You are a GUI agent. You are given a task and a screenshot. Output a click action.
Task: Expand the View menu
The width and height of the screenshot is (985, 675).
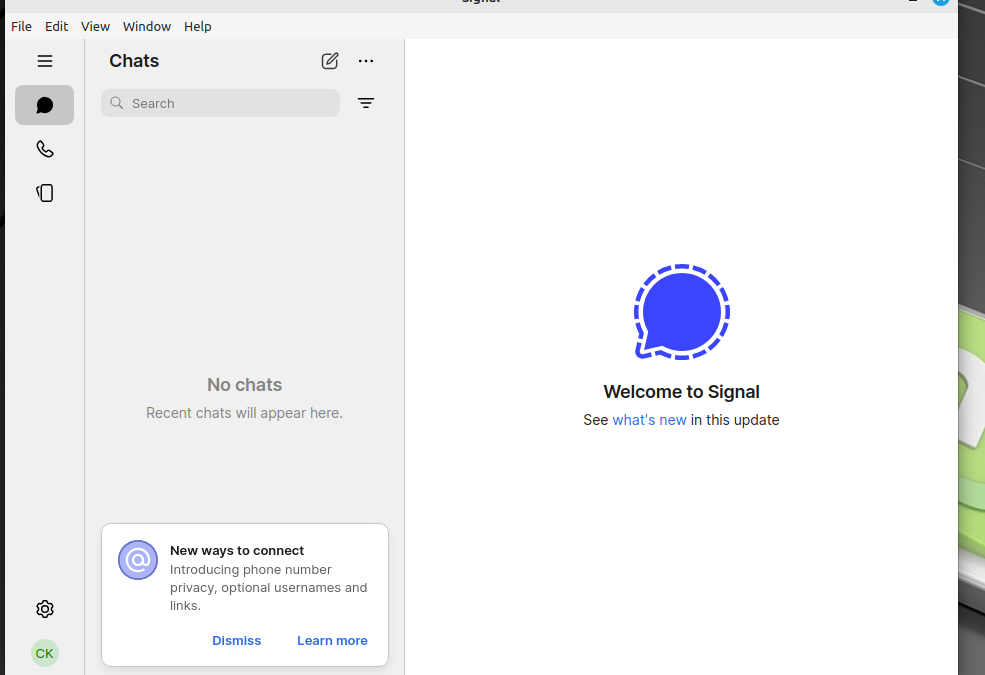click(95, 26)
